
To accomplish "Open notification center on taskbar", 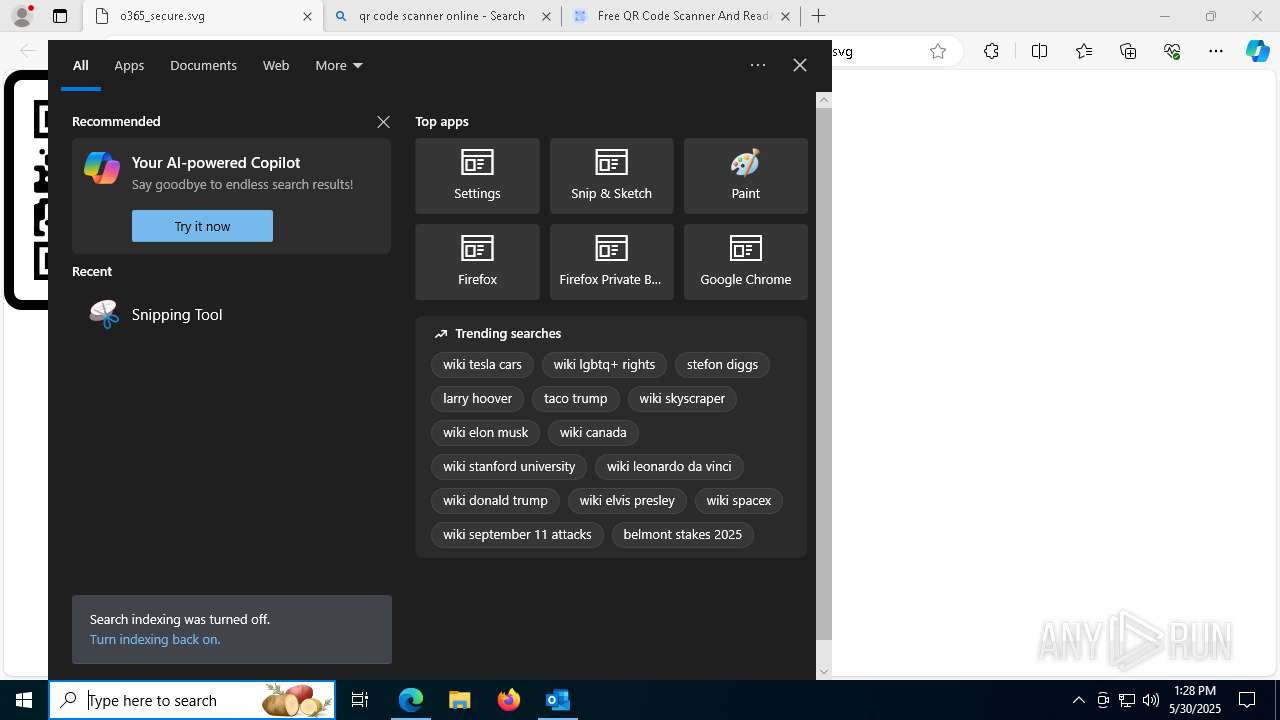I will [x=1247, y=700].
